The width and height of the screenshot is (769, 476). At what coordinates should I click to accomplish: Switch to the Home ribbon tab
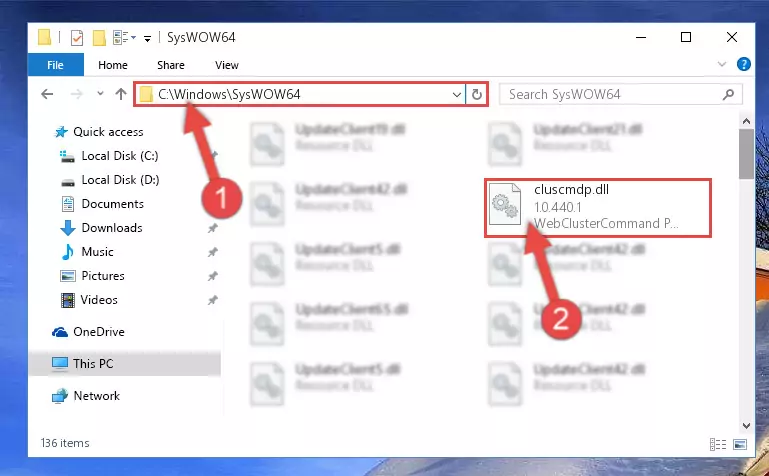tap(113, 65)
